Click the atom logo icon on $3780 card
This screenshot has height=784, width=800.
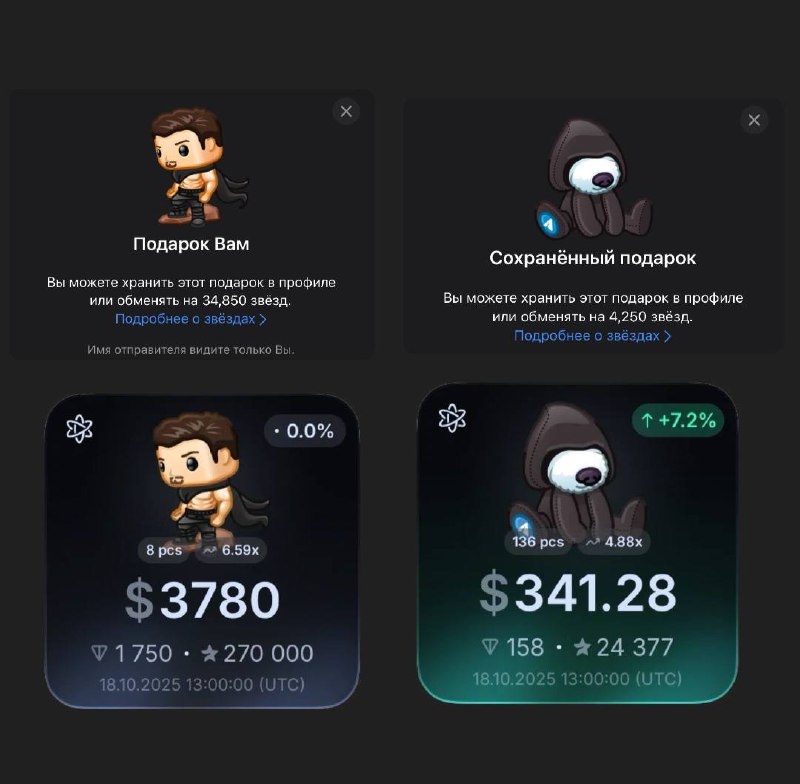[80, 428]
